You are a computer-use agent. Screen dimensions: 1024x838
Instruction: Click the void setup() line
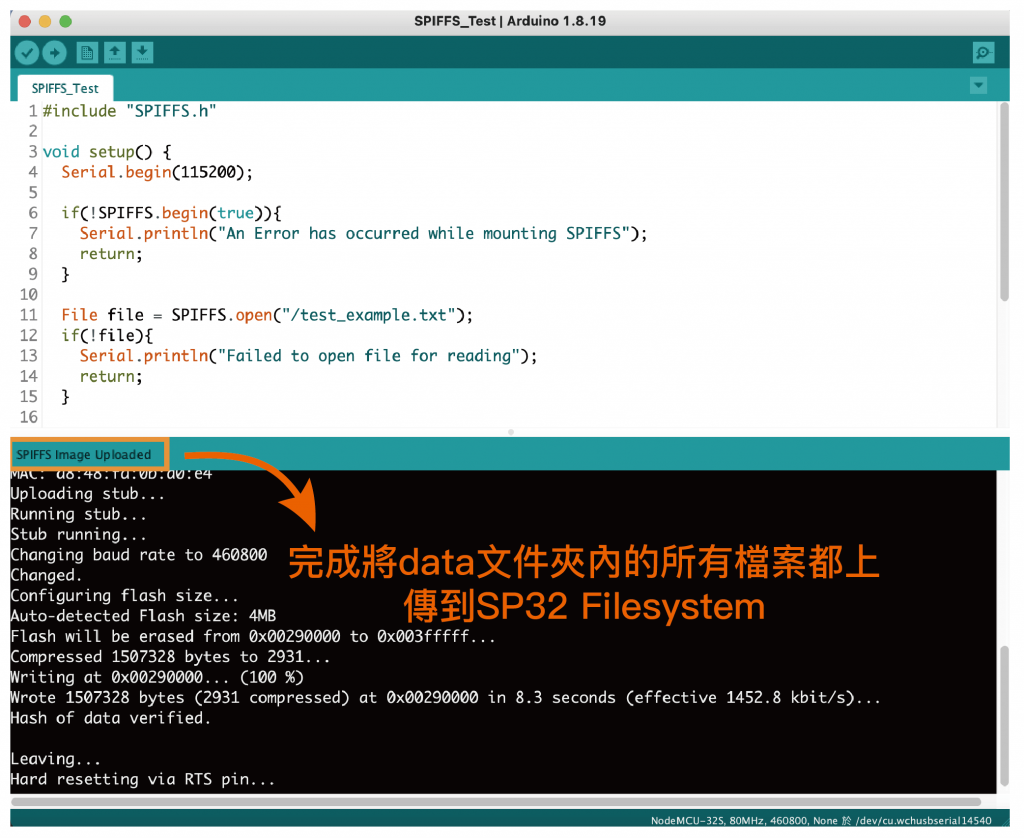107,152
